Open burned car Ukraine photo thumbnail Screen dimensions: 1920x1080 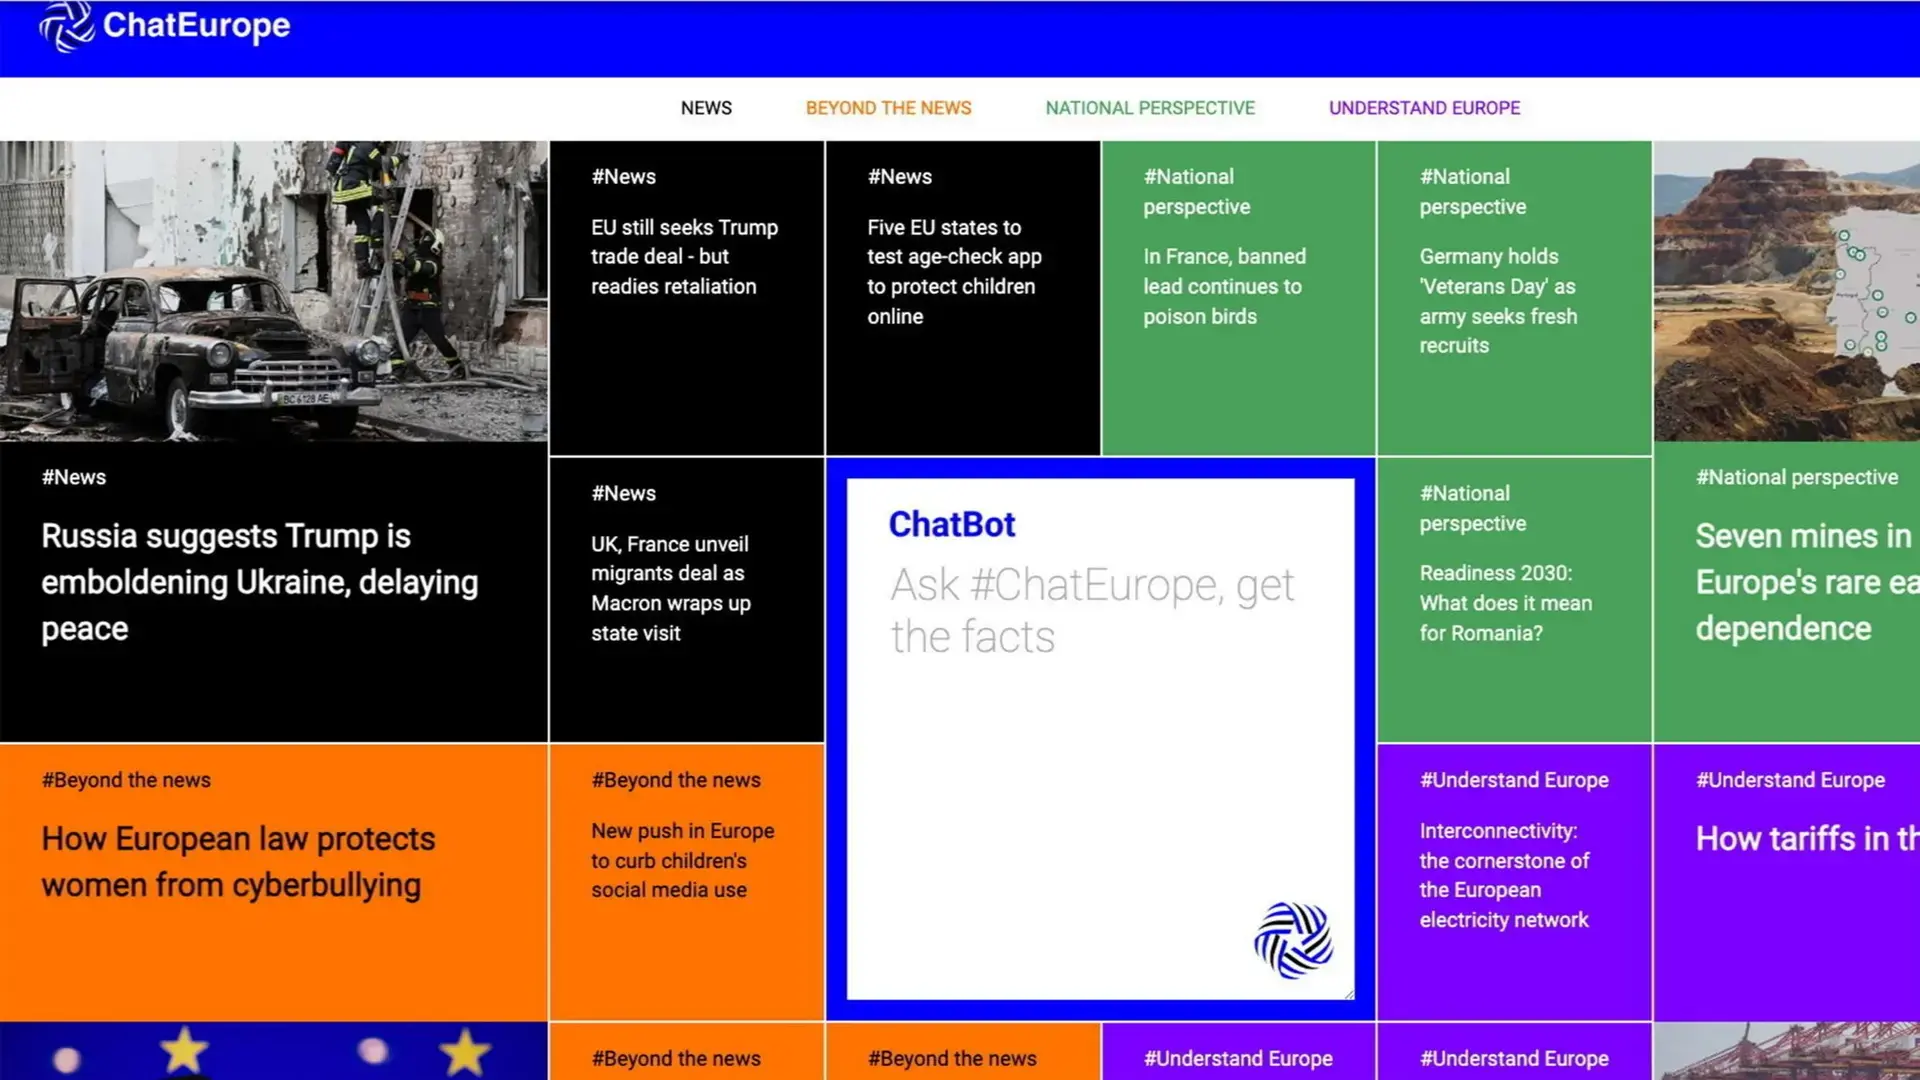pyautogui.click(x=273, y=291)
